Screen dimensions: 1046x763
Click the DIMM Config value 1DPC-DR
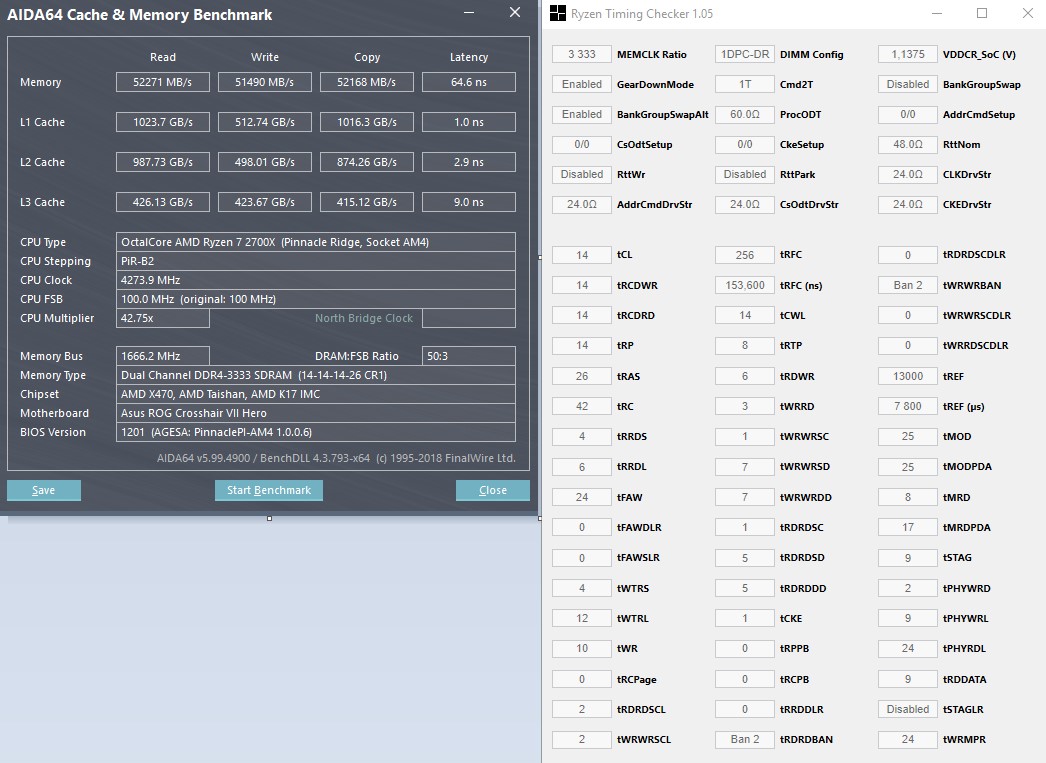pyautogui.click(x=744, y=54)
